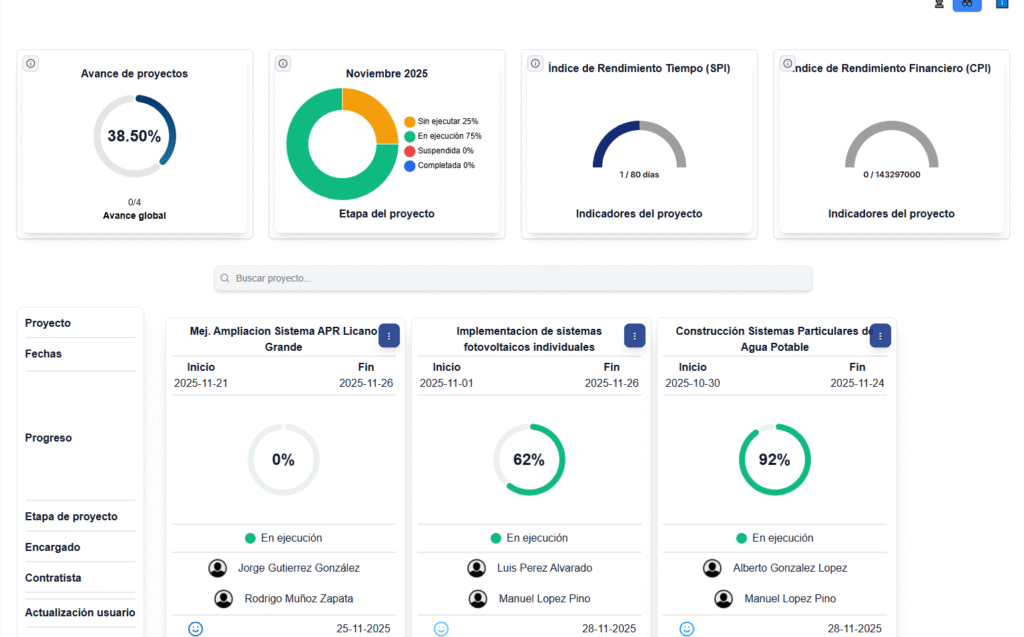Select 'Etapa de proyecto' row label in sidebar
The height and width of the screenshot is (637, 1024).
tap(71, 517)
